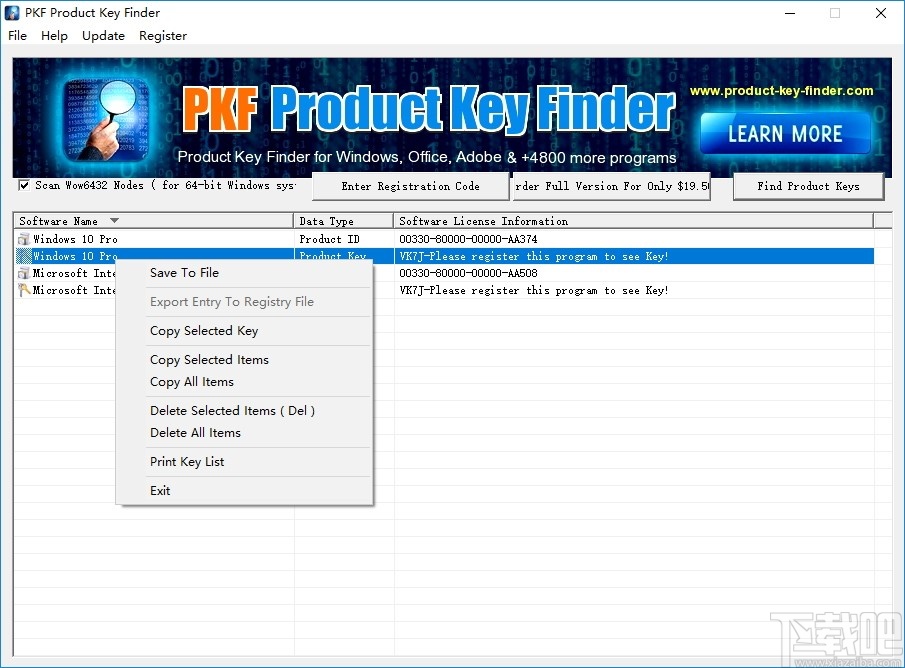Click the disk icon beside top Windows 10 Pro entry
The width and height of the screenshot is (905, 668).
pos(23,239)
